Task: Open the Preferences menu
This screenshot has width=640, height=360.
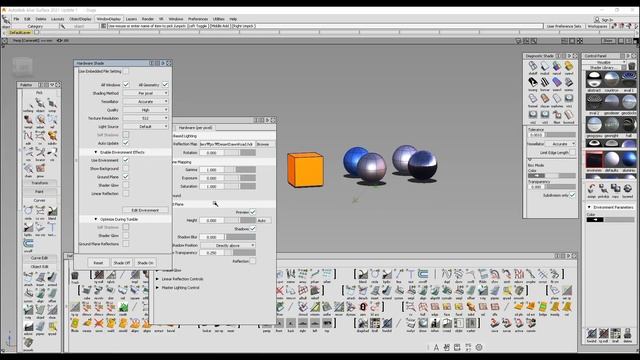Action: [198, 19]
